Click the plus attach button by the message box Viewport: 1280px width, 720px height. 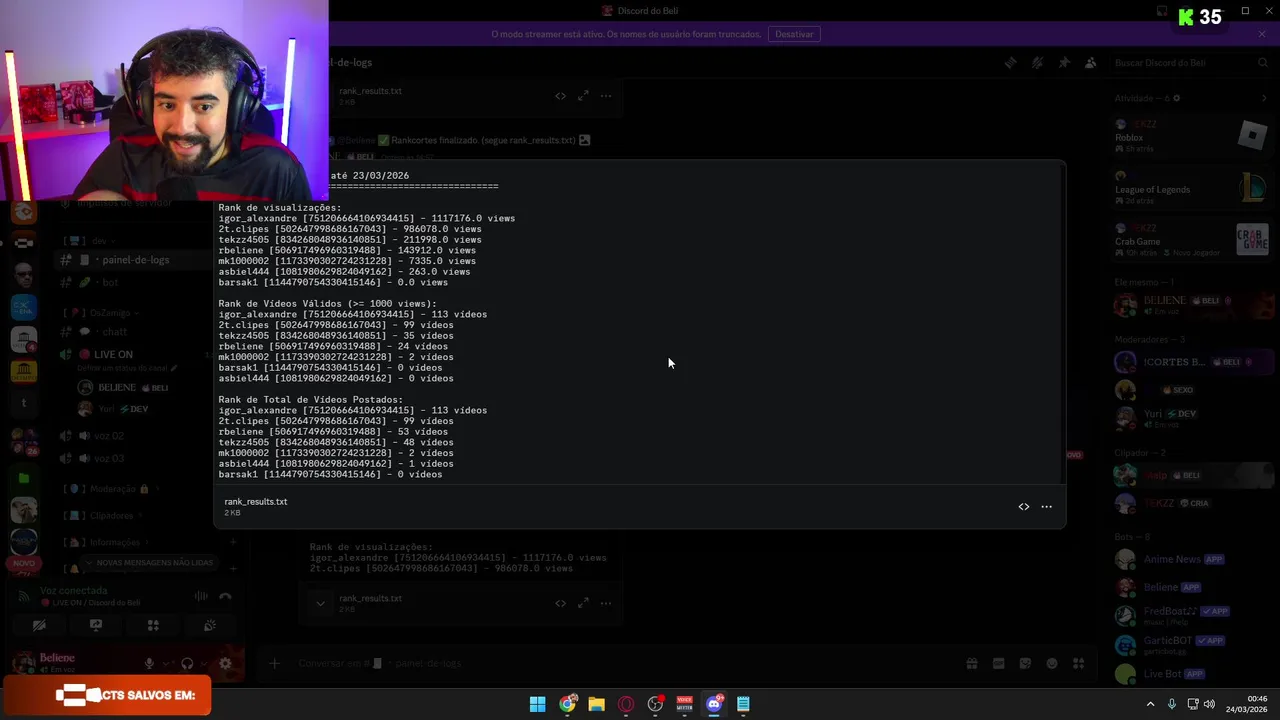274,664
